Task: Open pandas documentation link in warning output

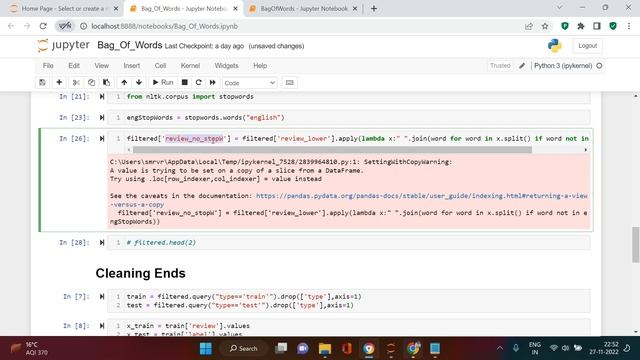Action: [x=422, y=196]
